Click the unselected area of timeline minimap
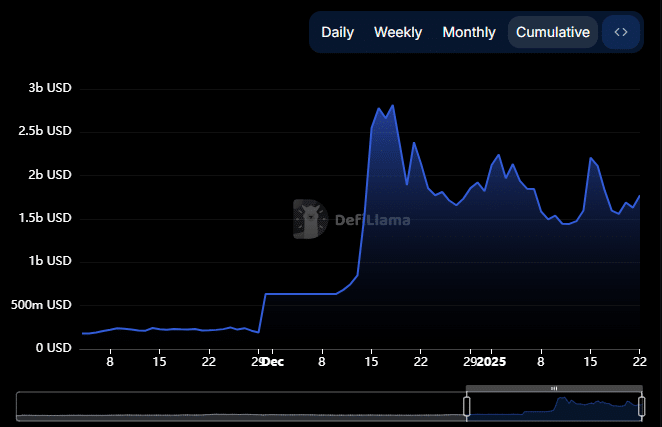 point(240,406)
